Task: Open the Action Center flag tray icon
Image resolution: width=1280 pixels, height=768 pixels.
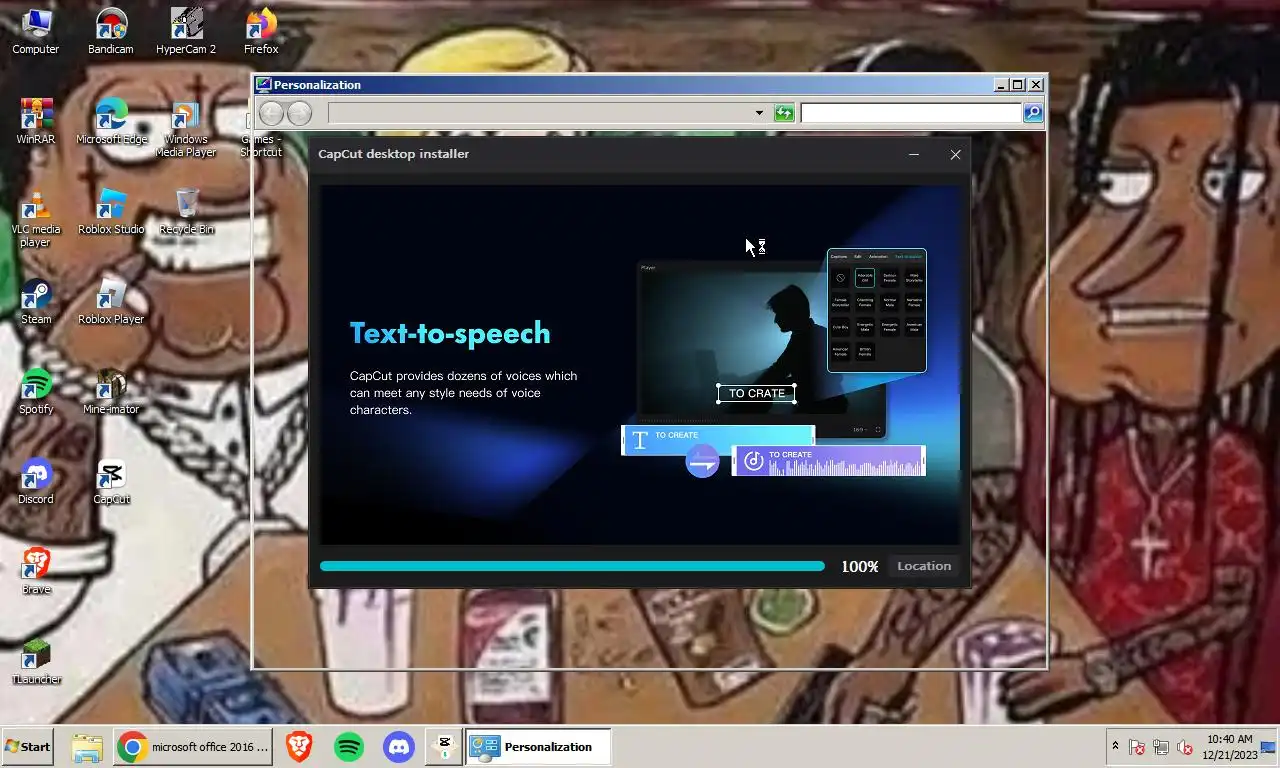Action: 1137,747
